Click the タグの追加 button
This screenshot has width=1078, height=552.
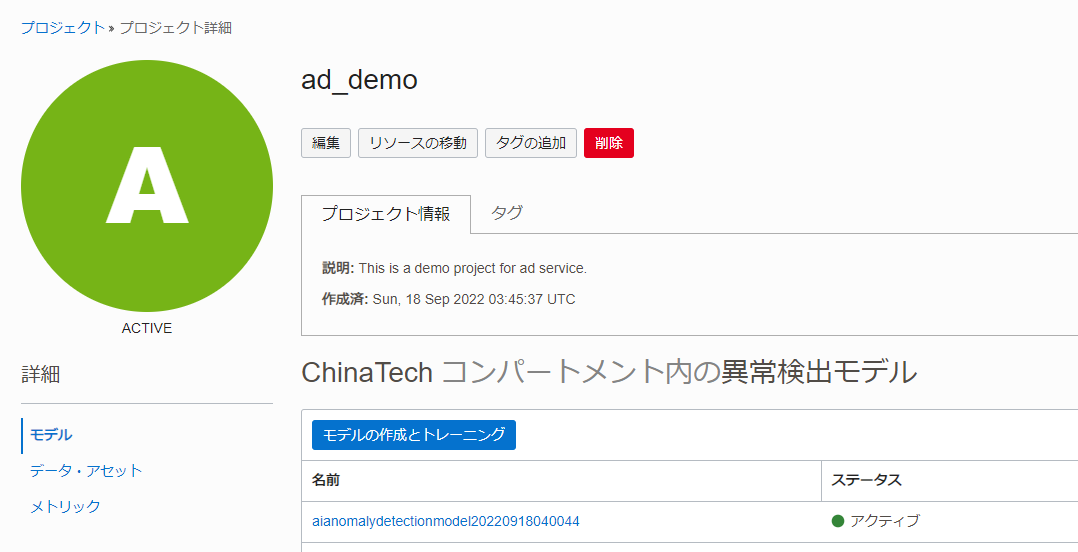coord(531,143)
